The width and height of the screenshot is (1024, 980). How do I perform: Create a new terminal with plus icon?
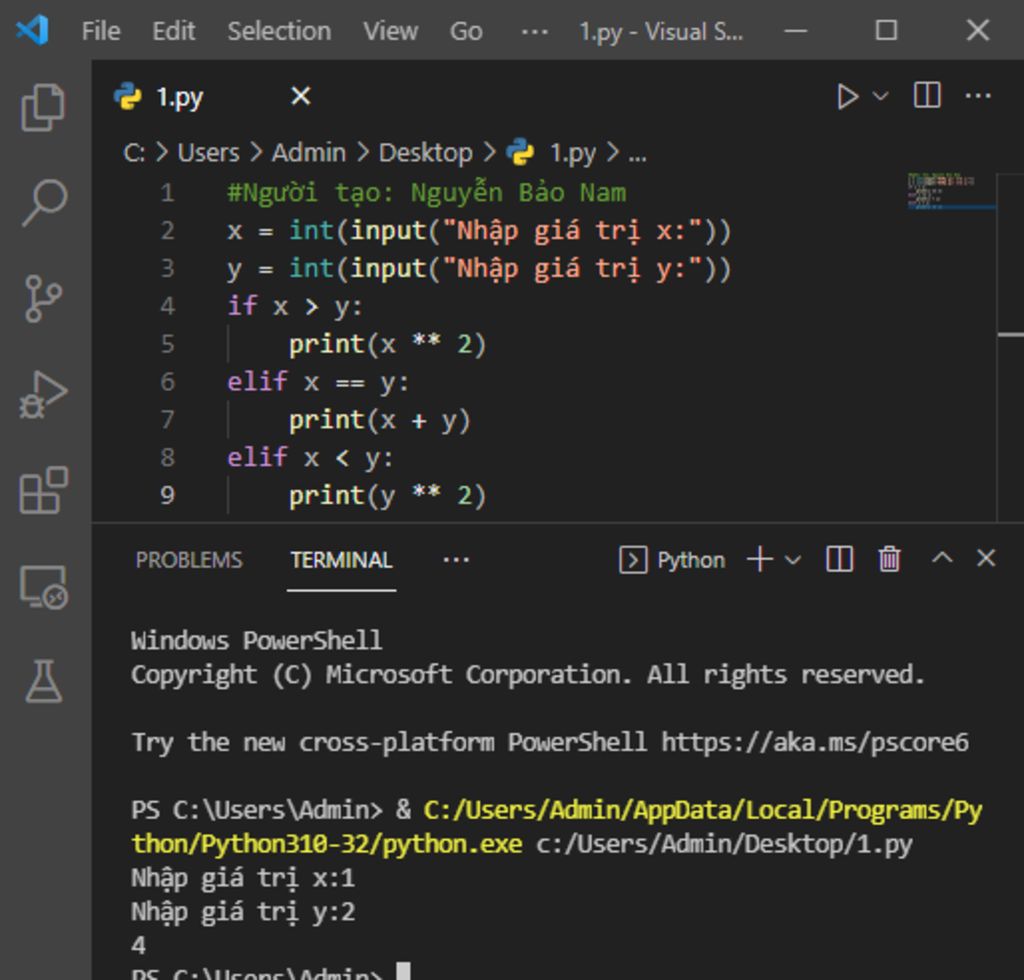(x=760, y=560)
